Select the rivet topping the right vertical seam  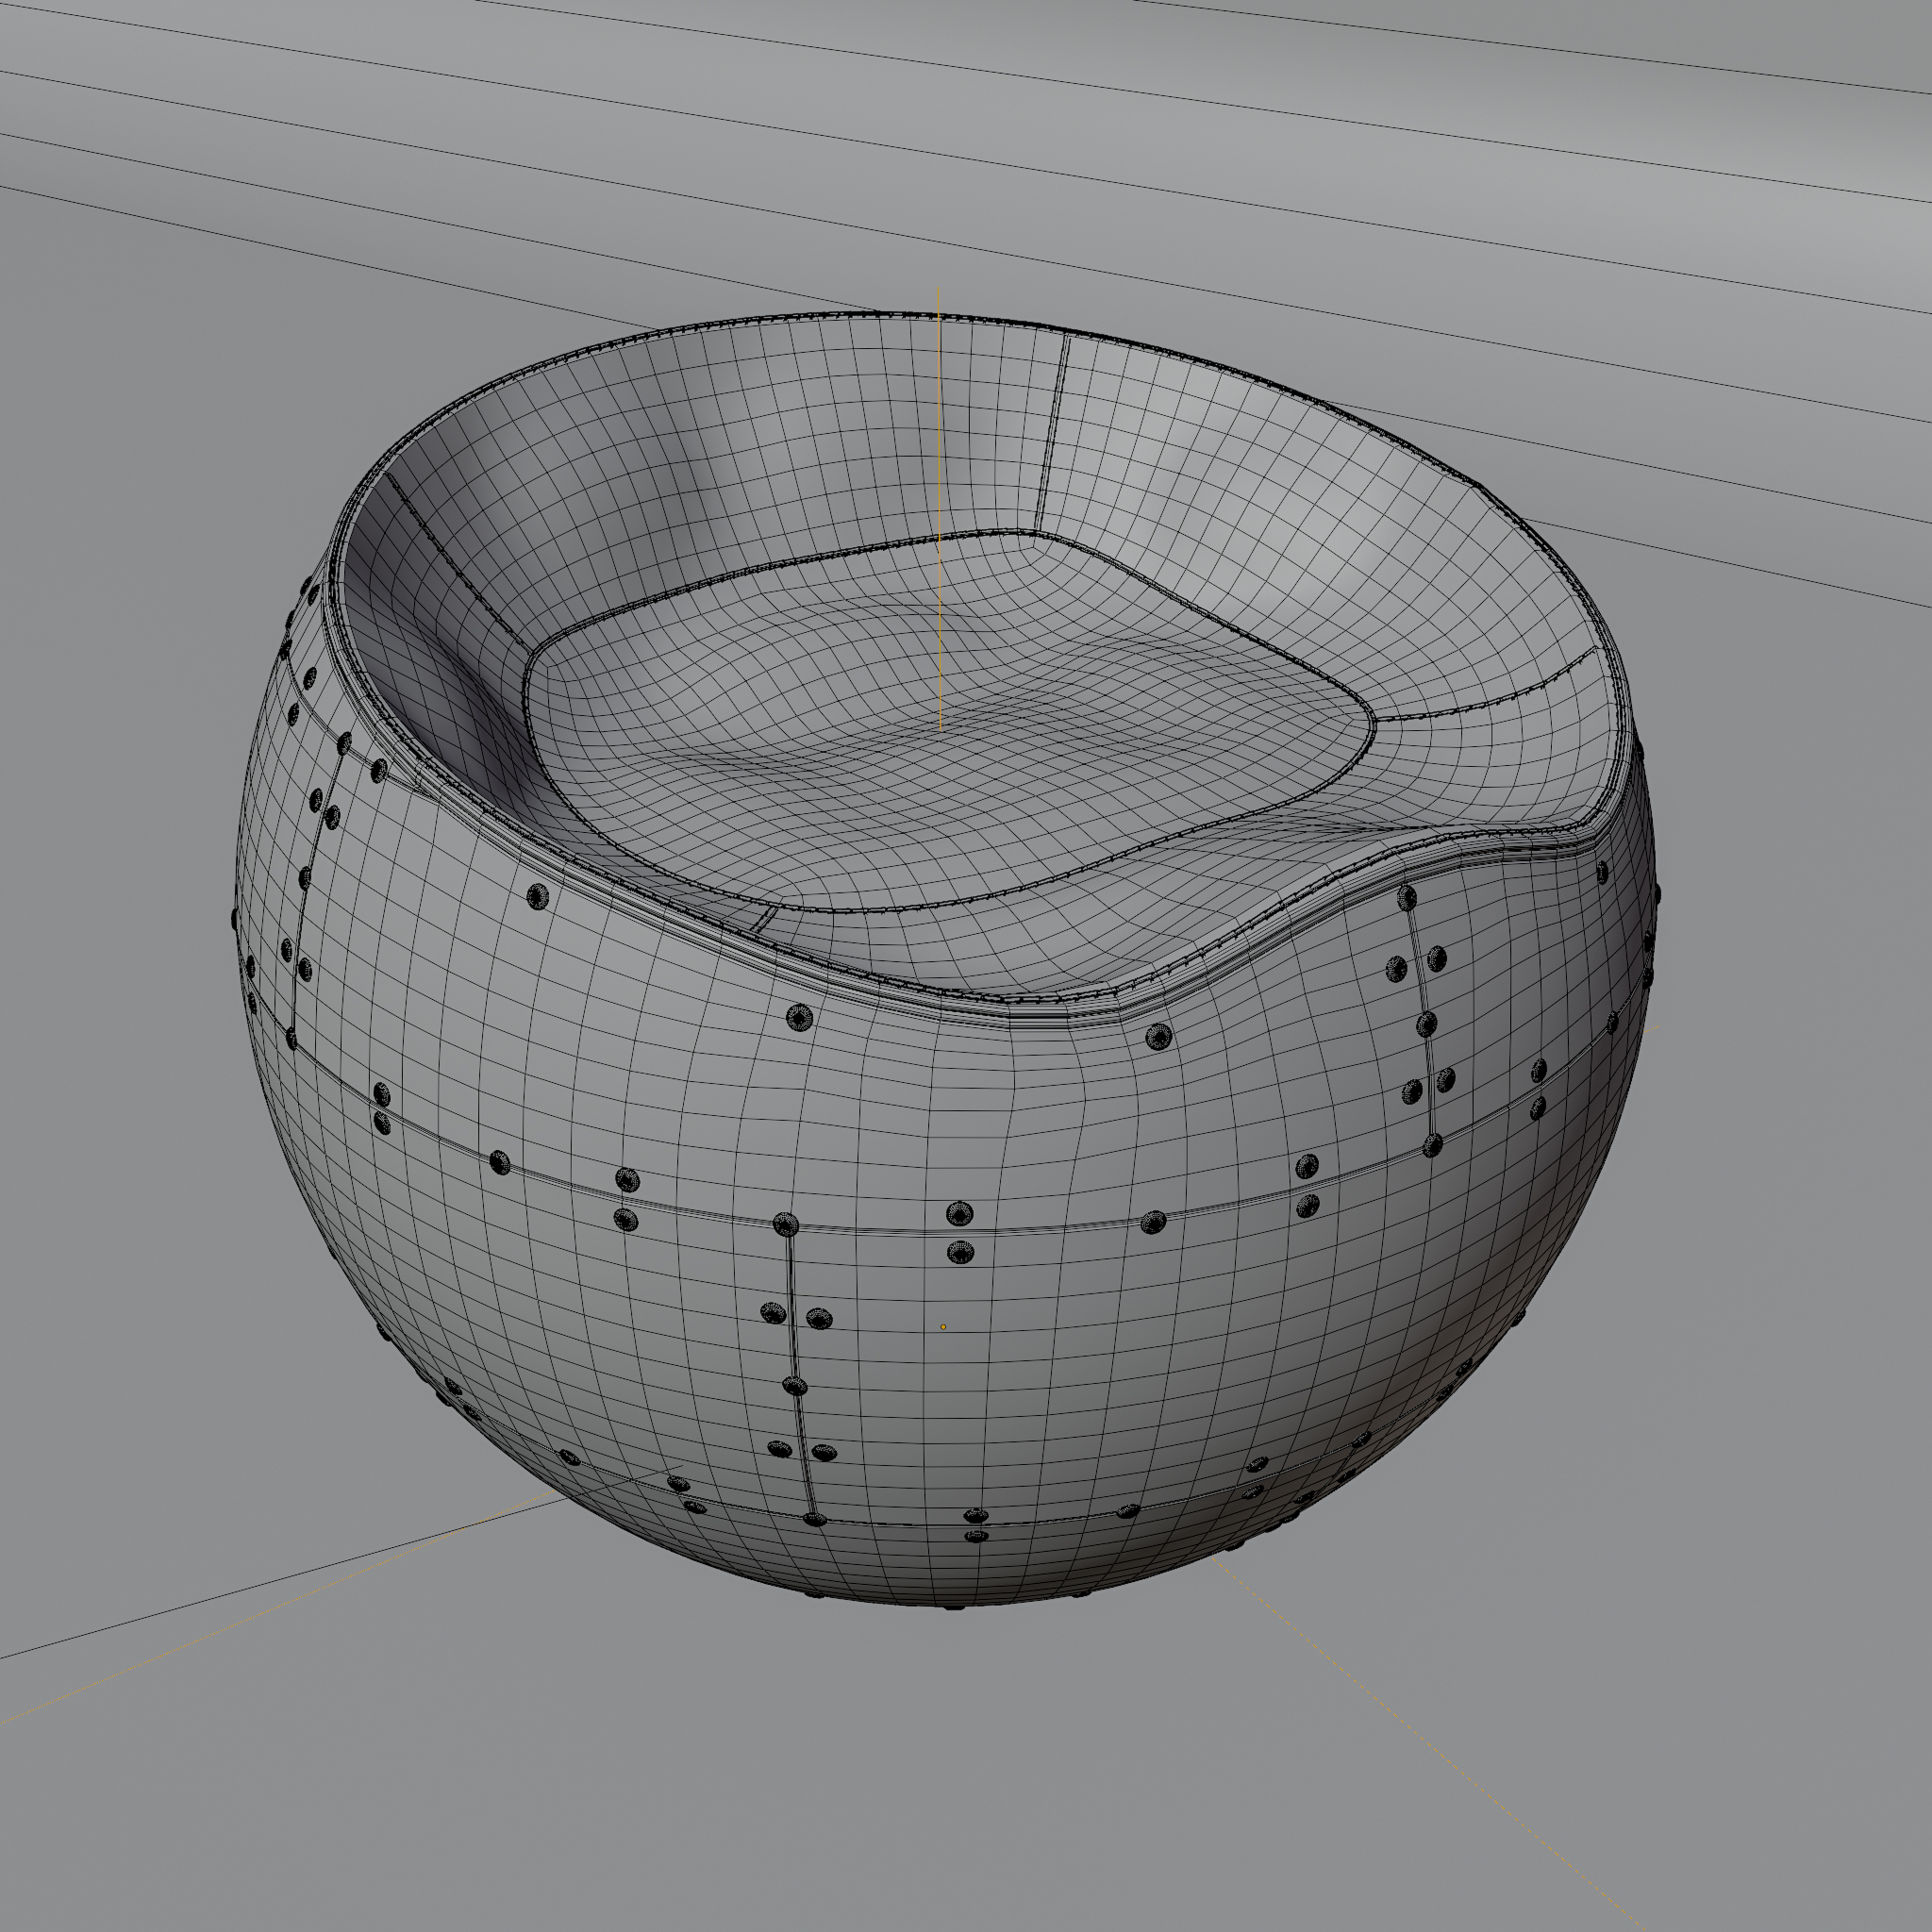coord(1407,897)
